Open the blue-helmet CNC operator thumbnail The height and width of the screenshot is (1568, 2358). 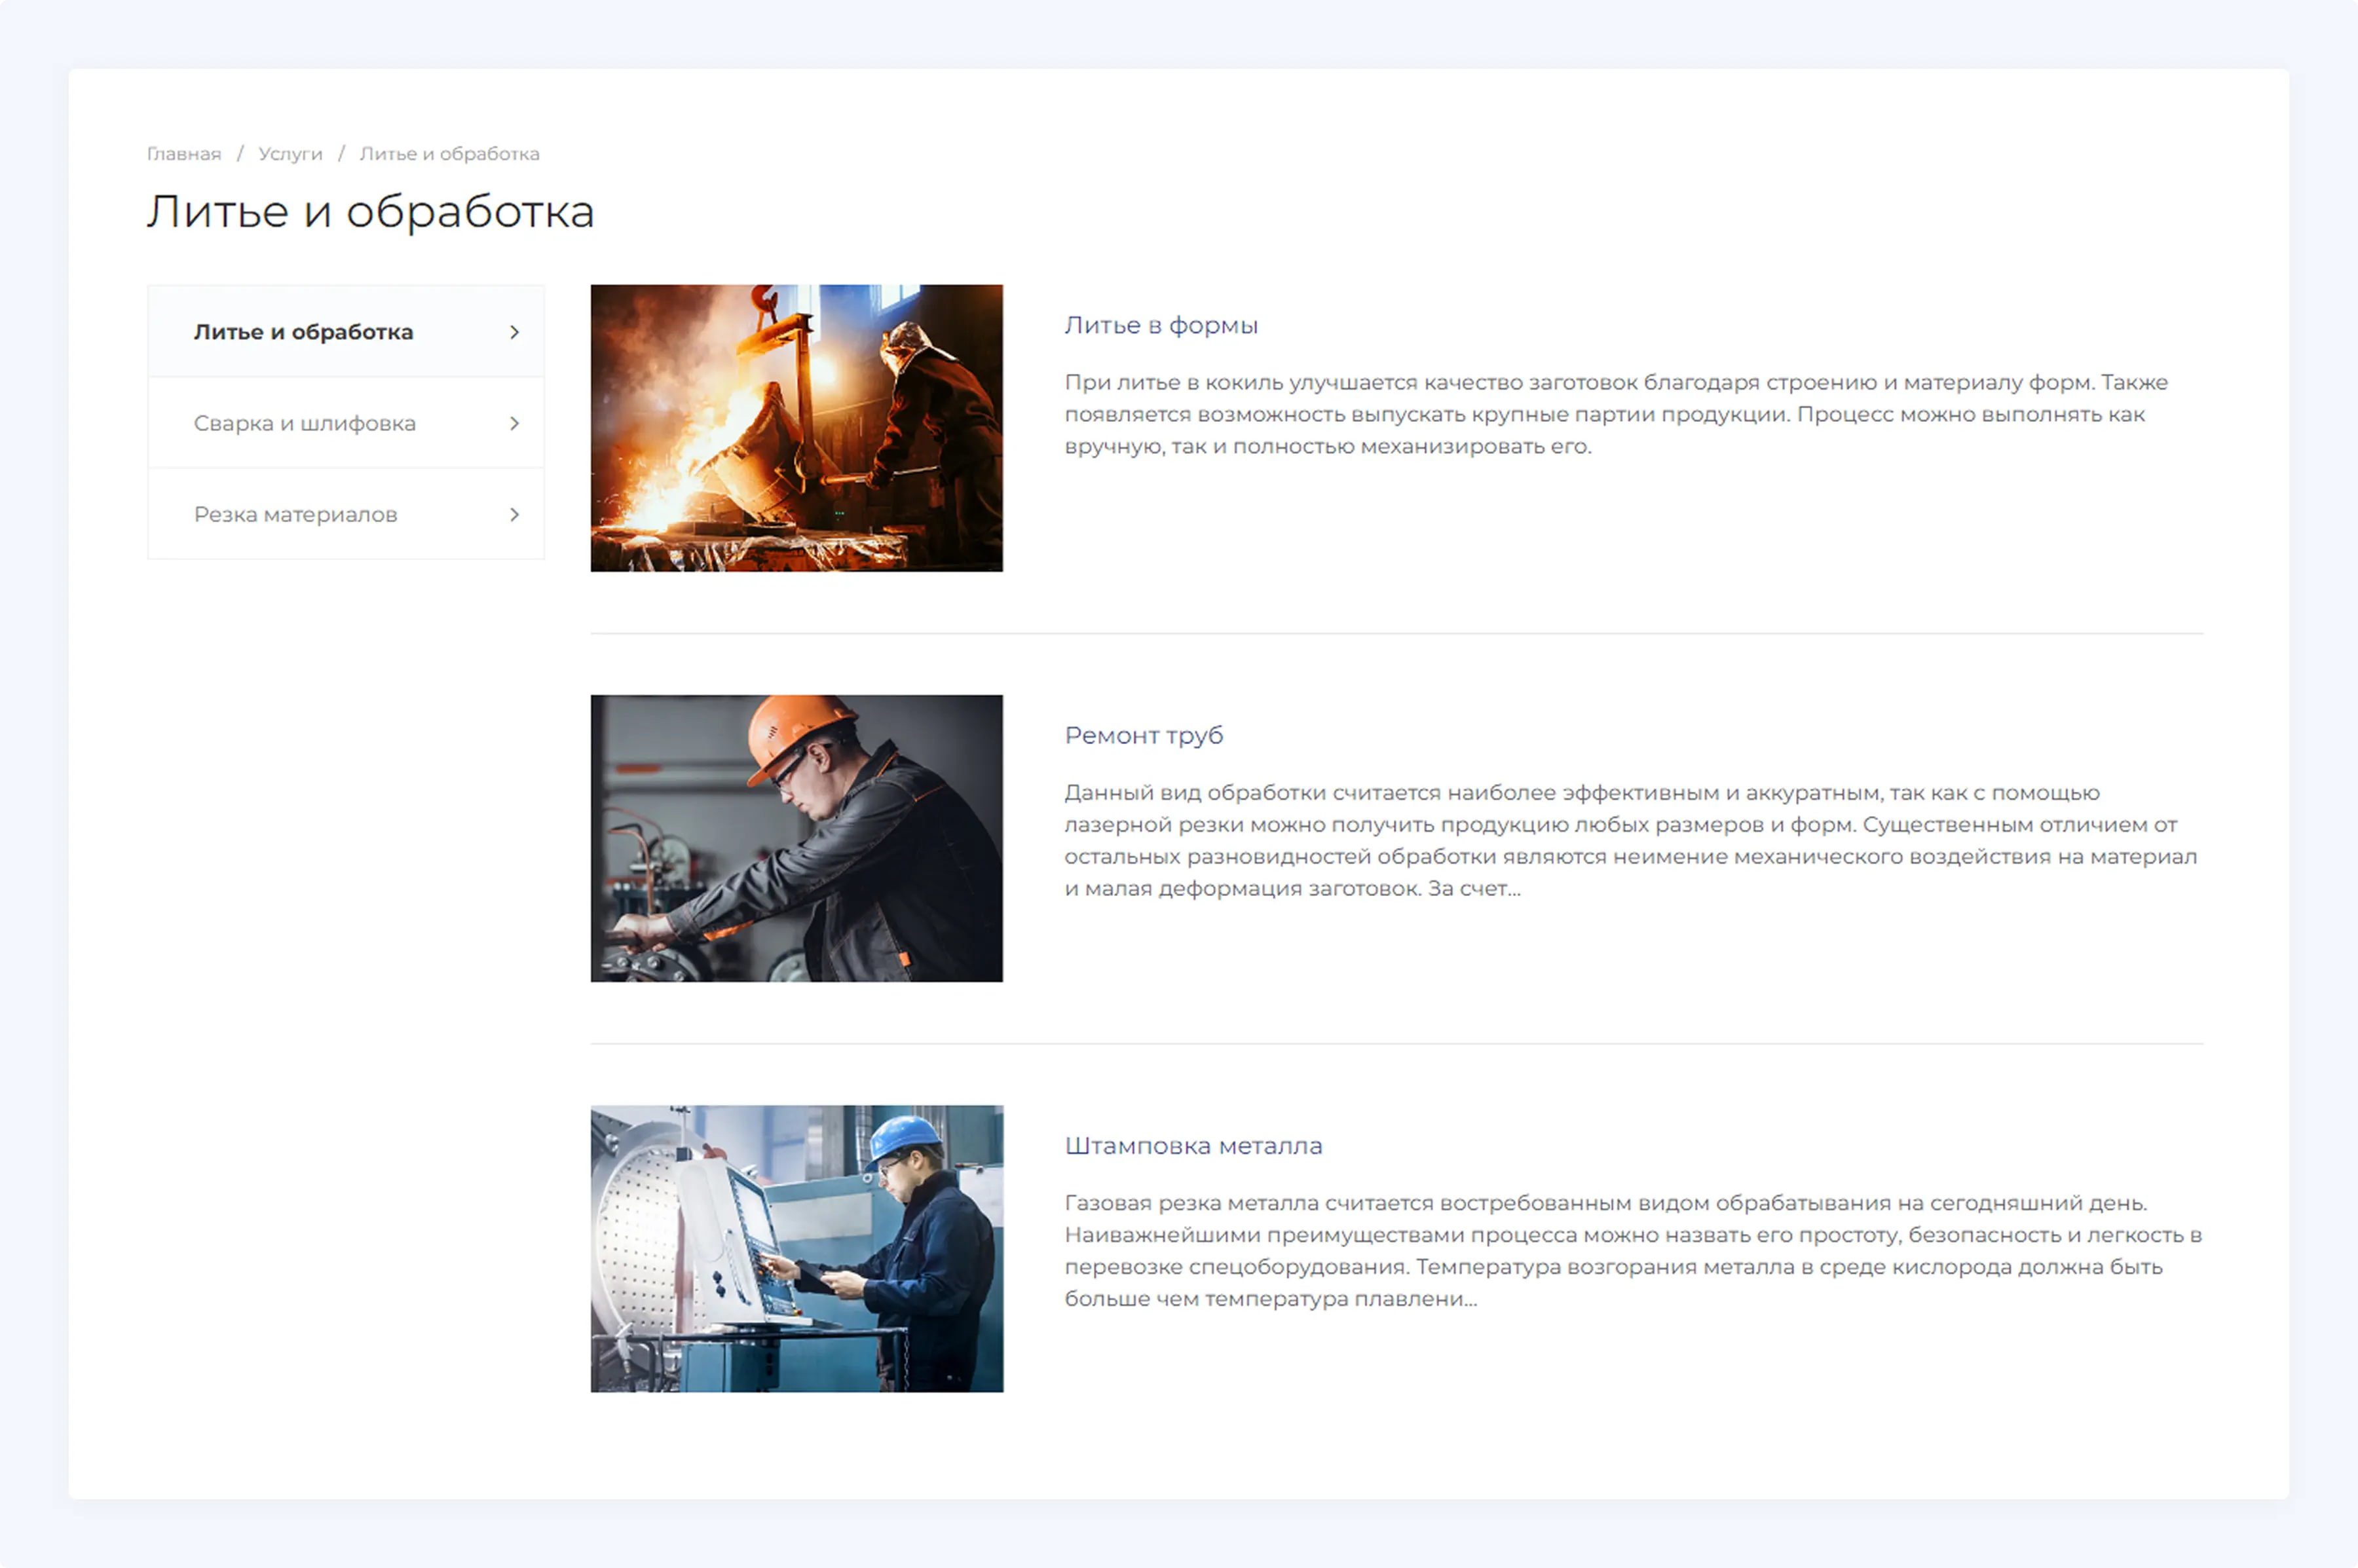pos(796,1248)
